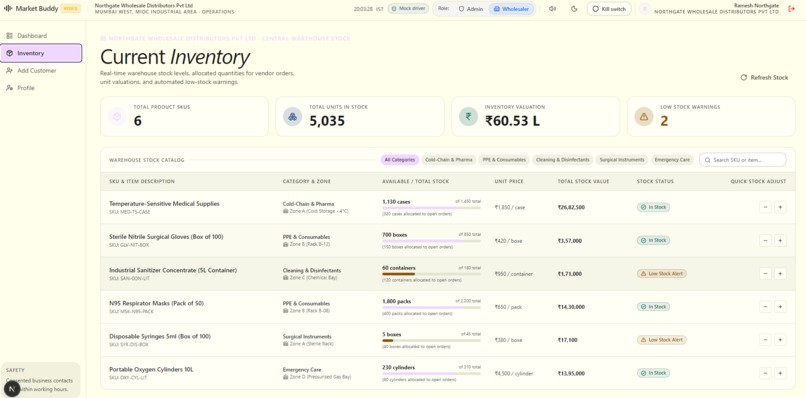Click the 5 boxes stock progress bar

(431, 341)
